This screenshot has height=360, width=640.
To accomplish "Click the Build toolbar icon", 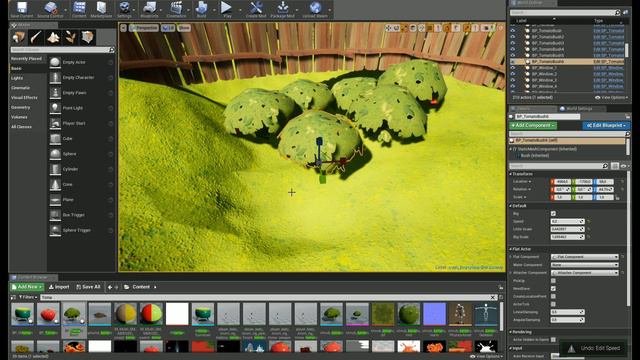I will [x=202, y=8].
